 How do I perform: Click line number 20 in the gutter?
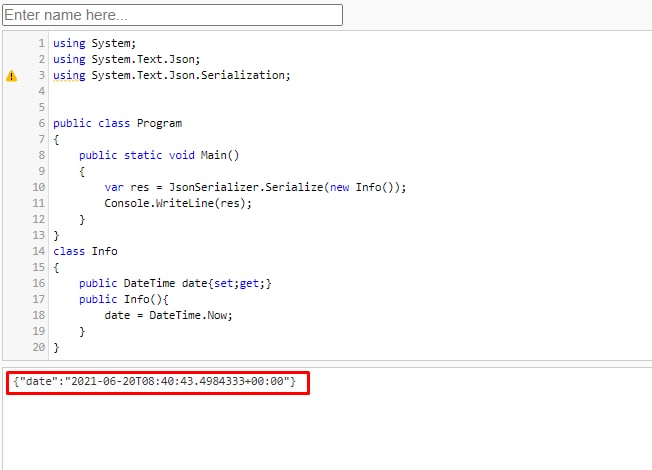click(39, 347)
